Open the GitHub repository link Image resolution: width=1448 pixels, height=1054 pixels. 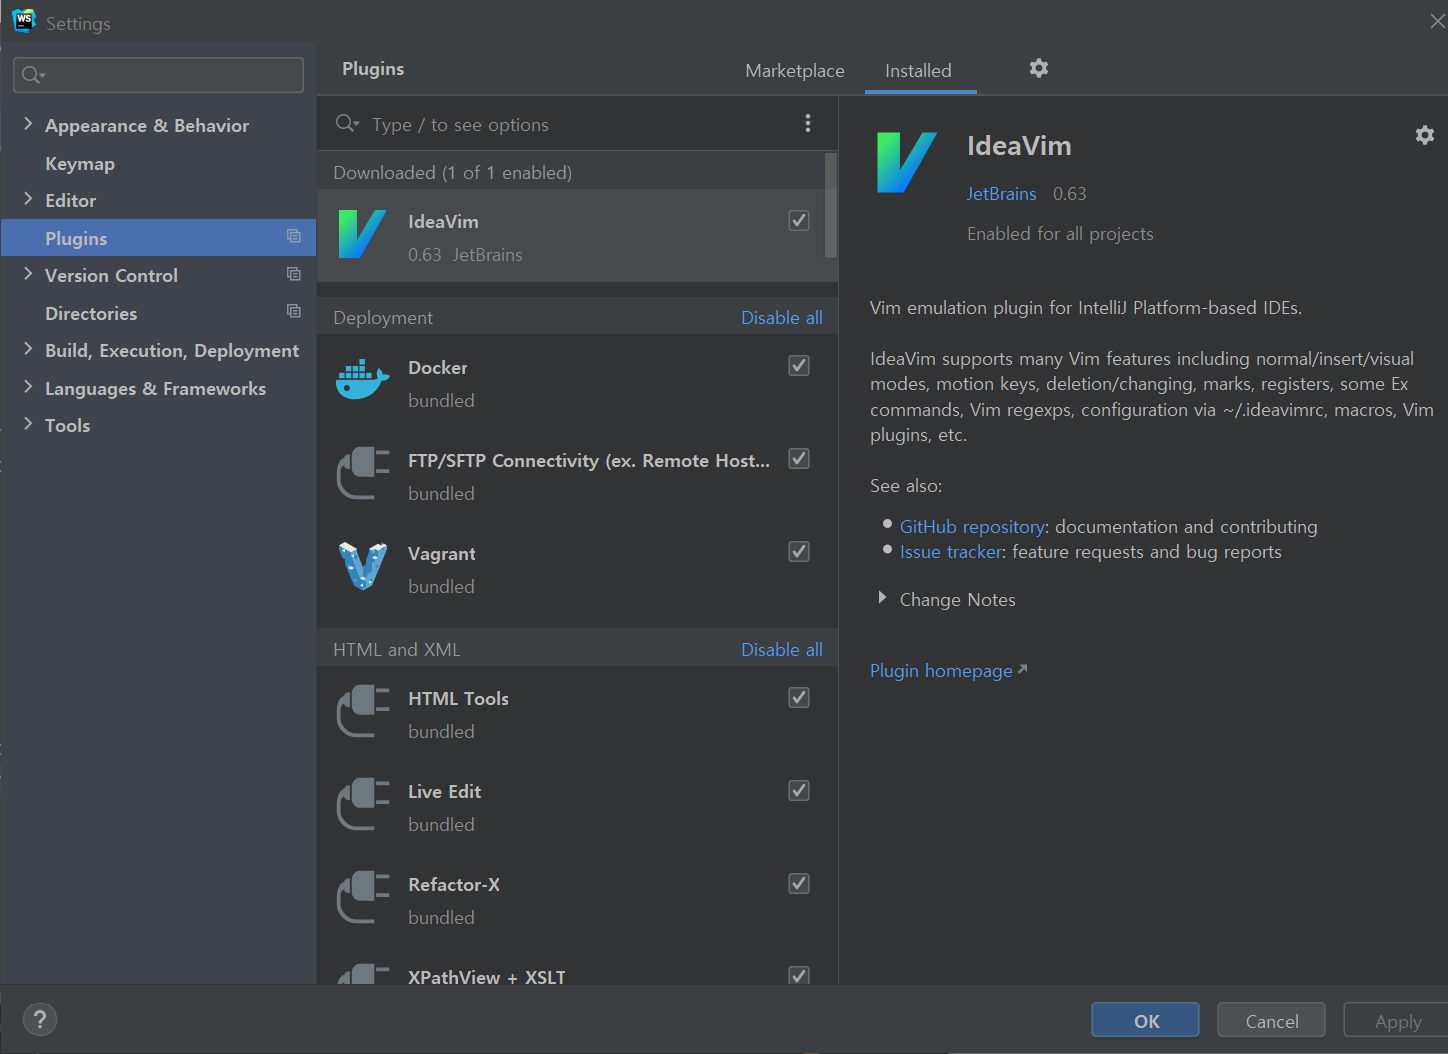pyautogui.click(x=972, y=527)
